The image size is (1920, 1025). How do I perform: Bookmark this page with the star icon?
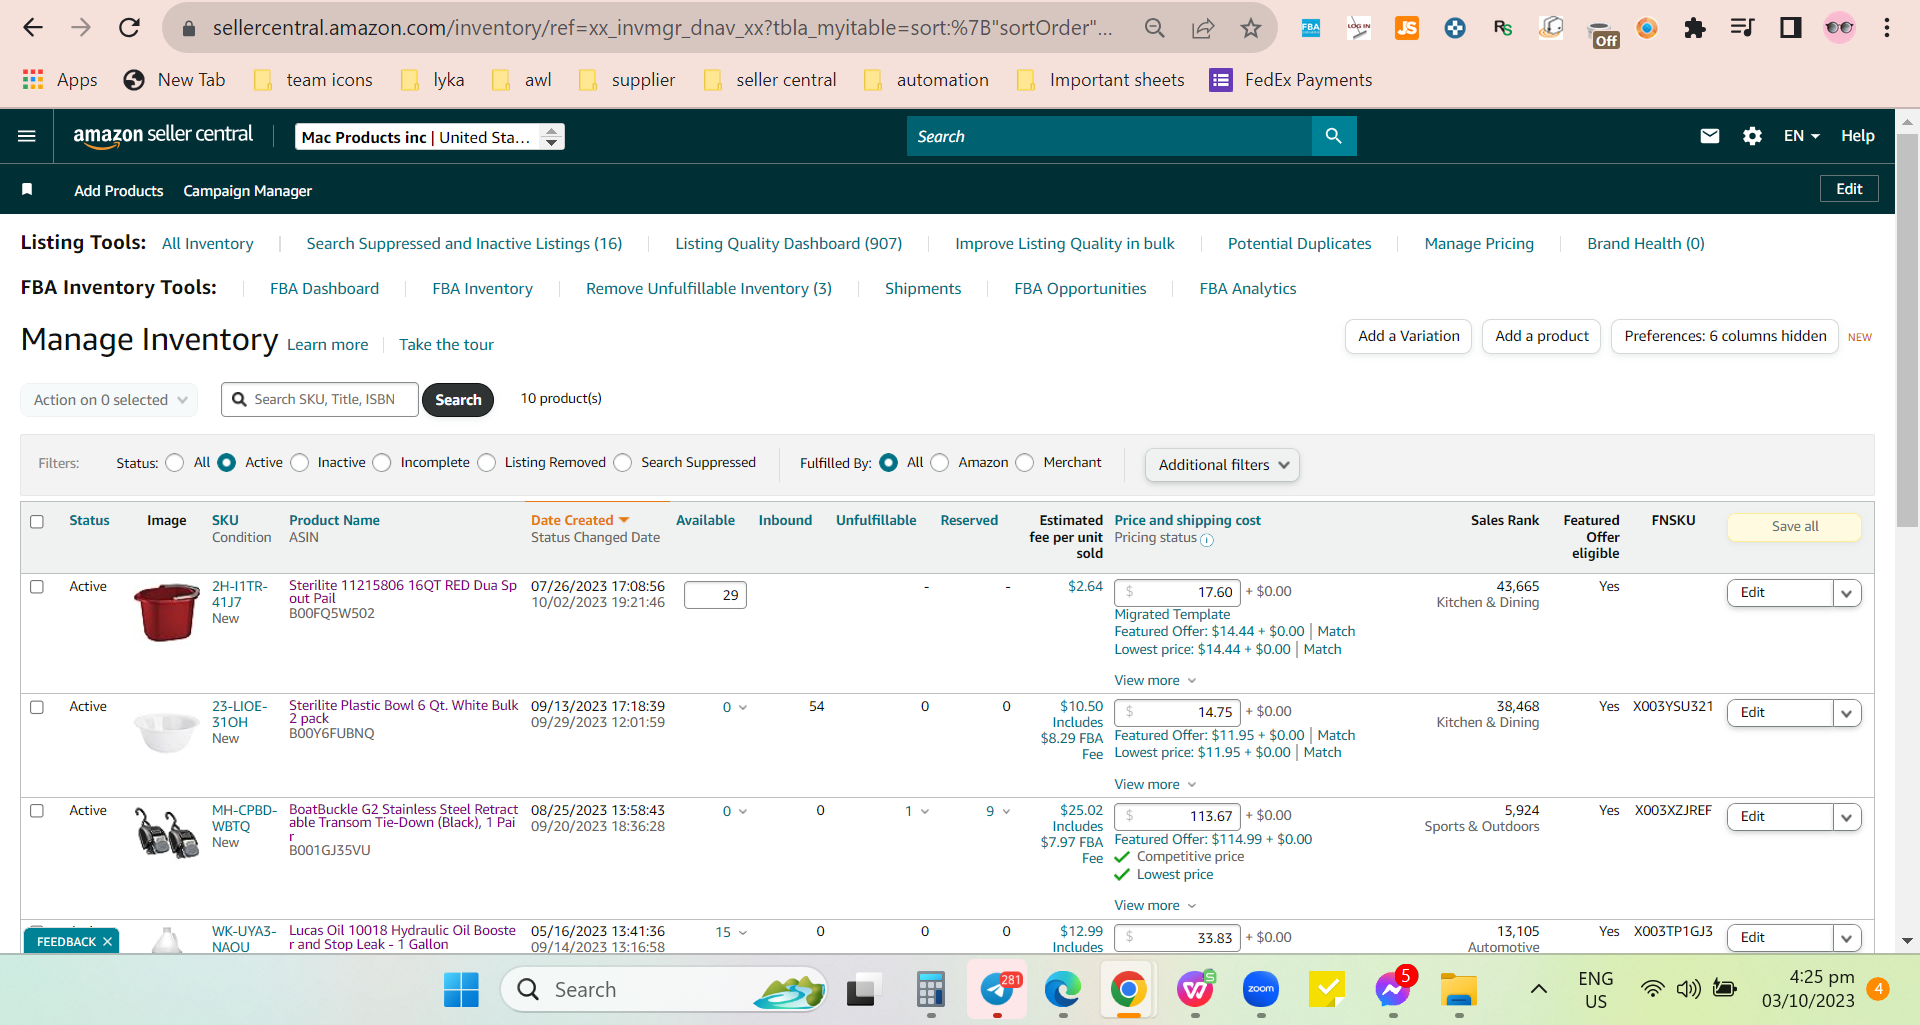[x=1251, y=28]
